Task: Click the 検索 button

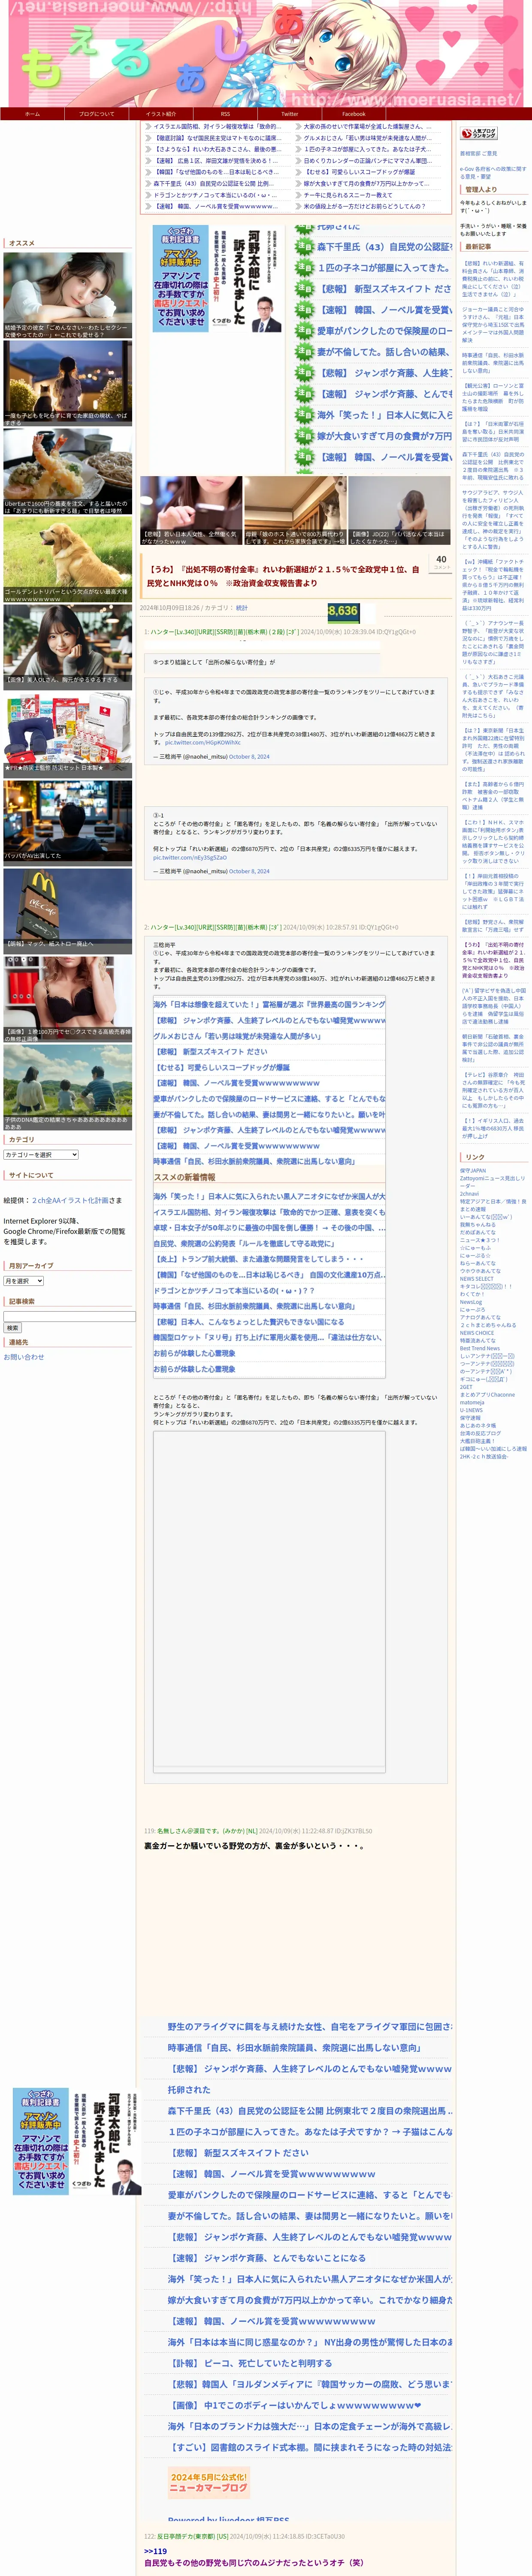Action: pyautogui.click(x=13, y=1328)
